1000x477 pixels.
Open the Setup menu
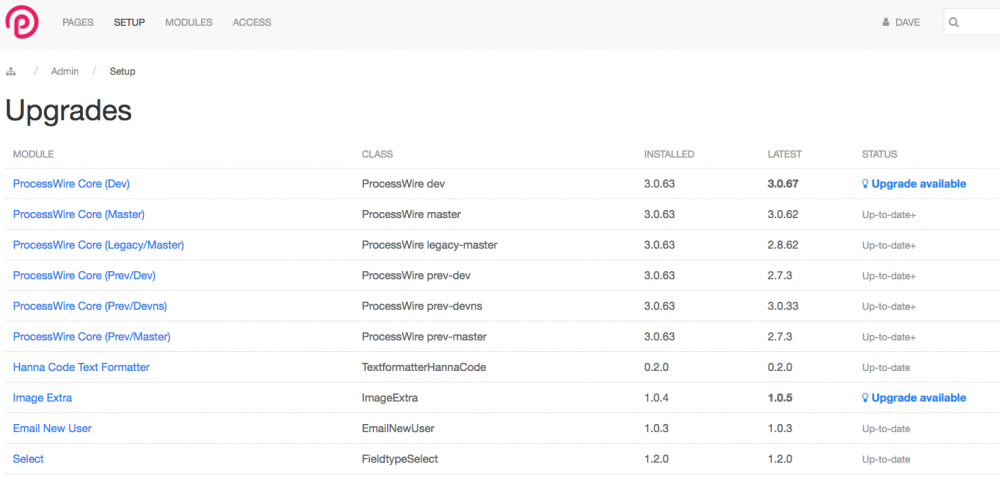129,22
